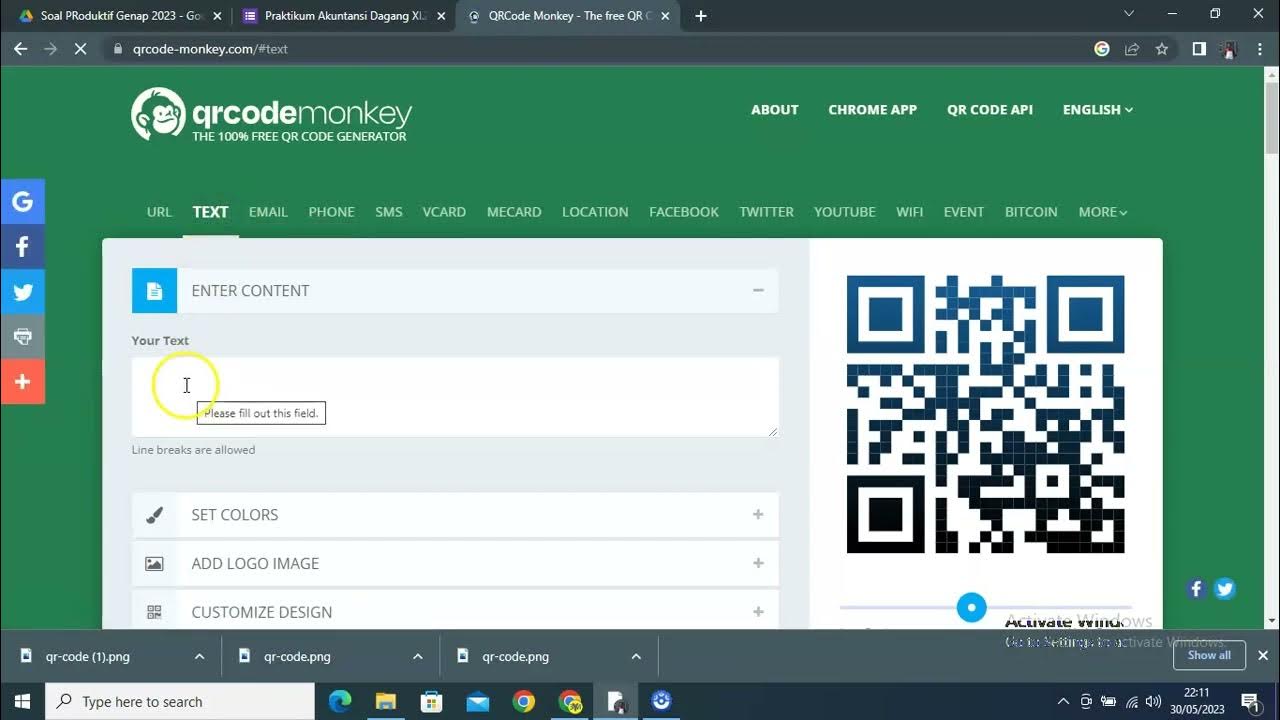
Task: Click the Customize Design QR icon
Action: [154, 612]
